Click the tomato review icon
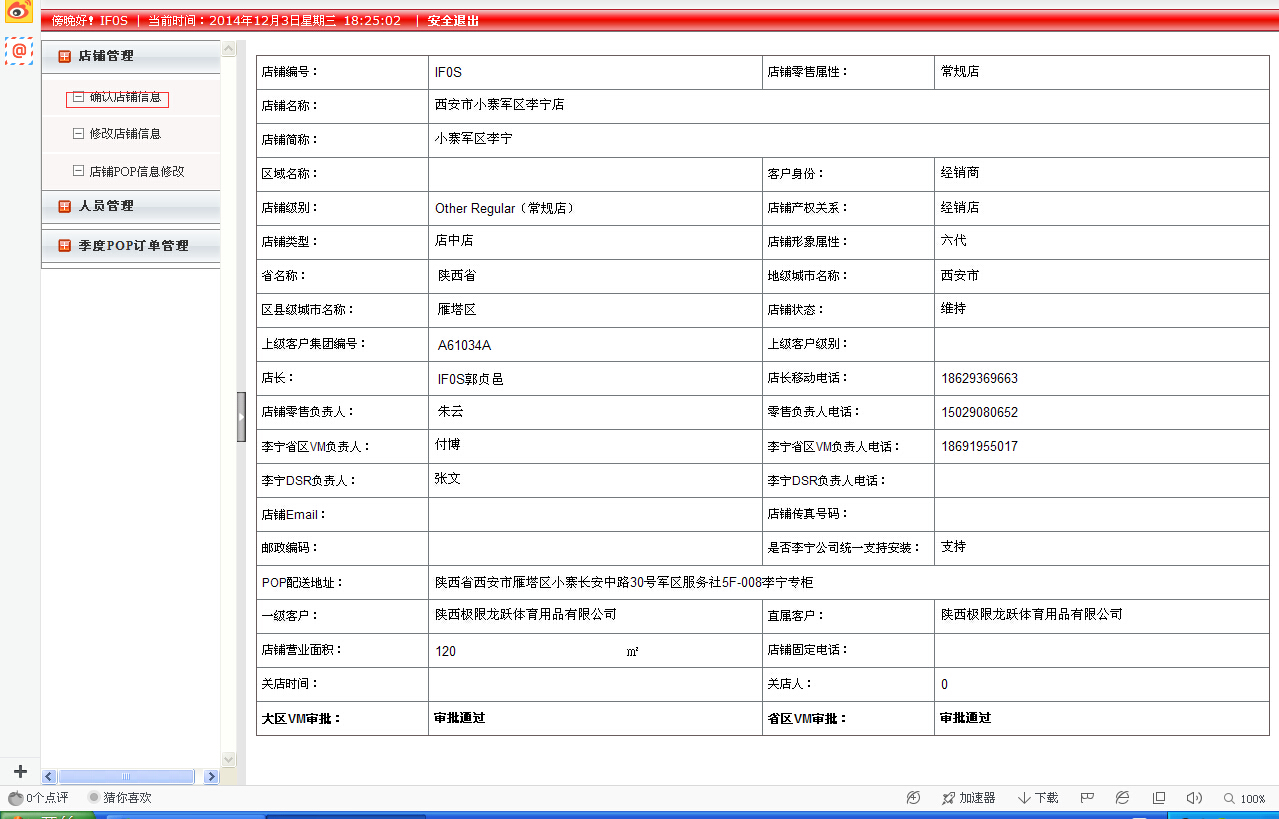 coord(15,798)
